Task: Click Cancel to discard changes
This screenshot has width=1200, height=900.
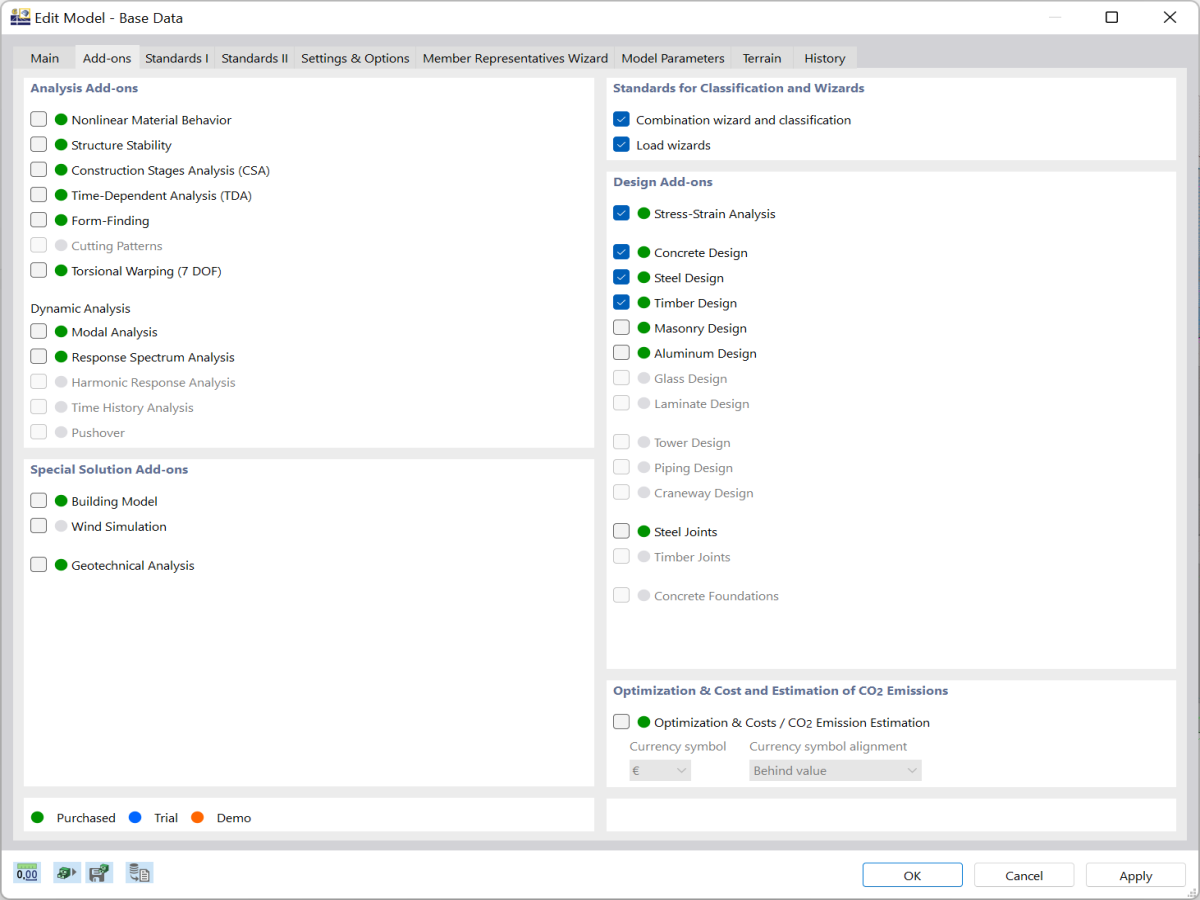Action: (x=1024, y=875)
